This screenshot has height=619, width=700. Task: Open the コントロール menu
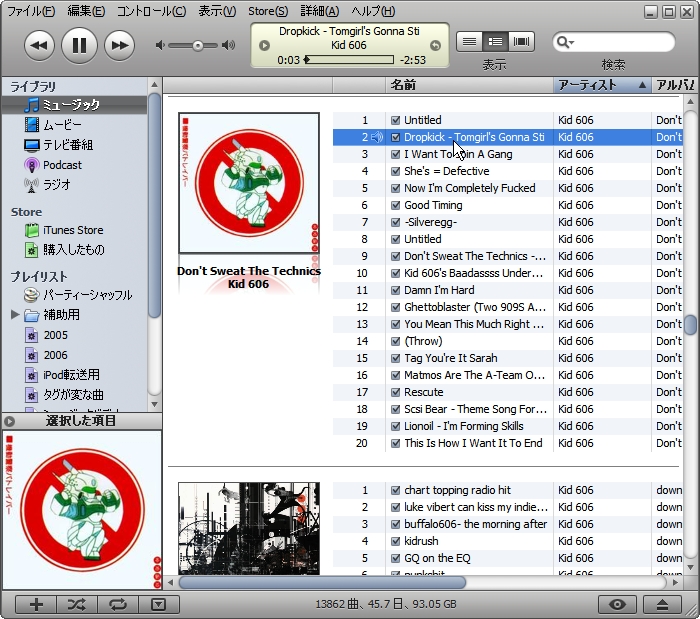click(151, 11)
